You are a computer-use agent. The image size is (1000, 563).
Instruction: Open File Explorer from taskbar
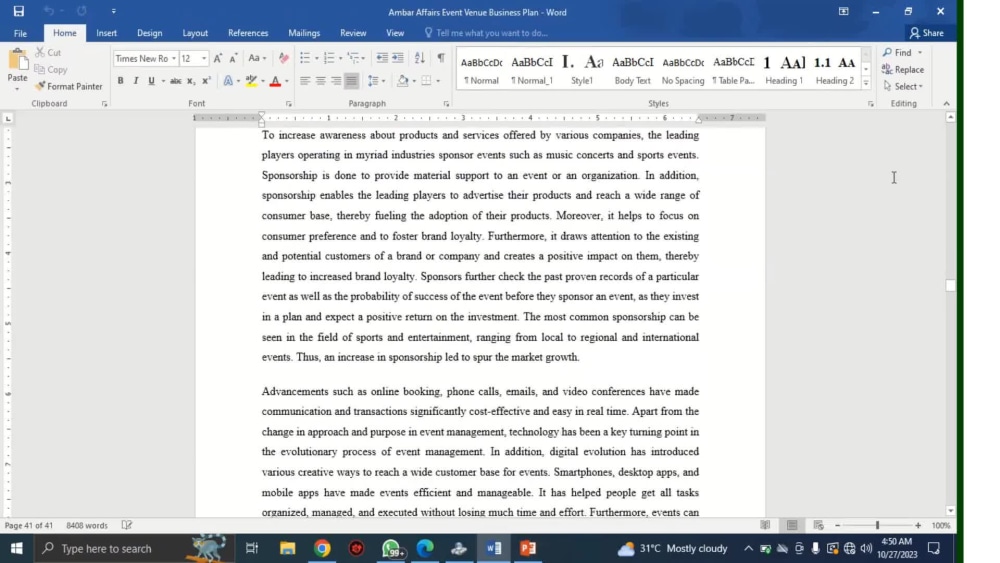coord(288,548)
